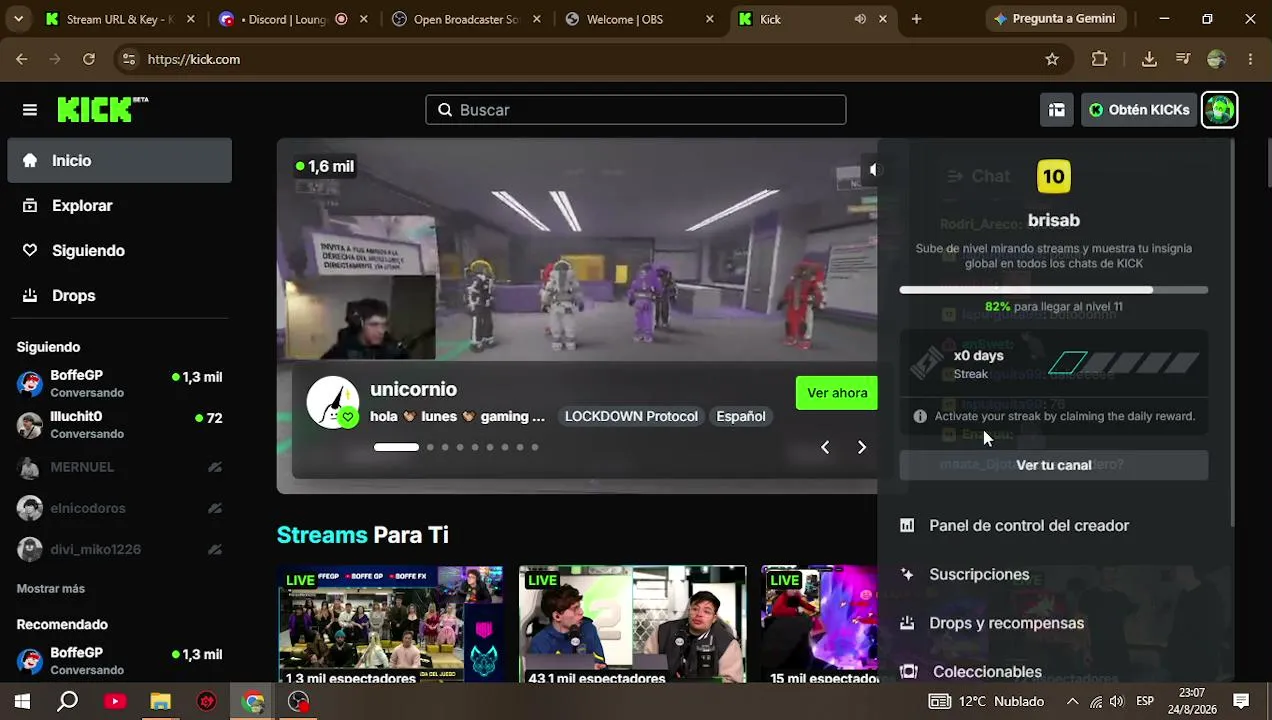This screenshot has height=720, width=1272.
Task: Go to the next featured stream
Action: coord(862,447)
